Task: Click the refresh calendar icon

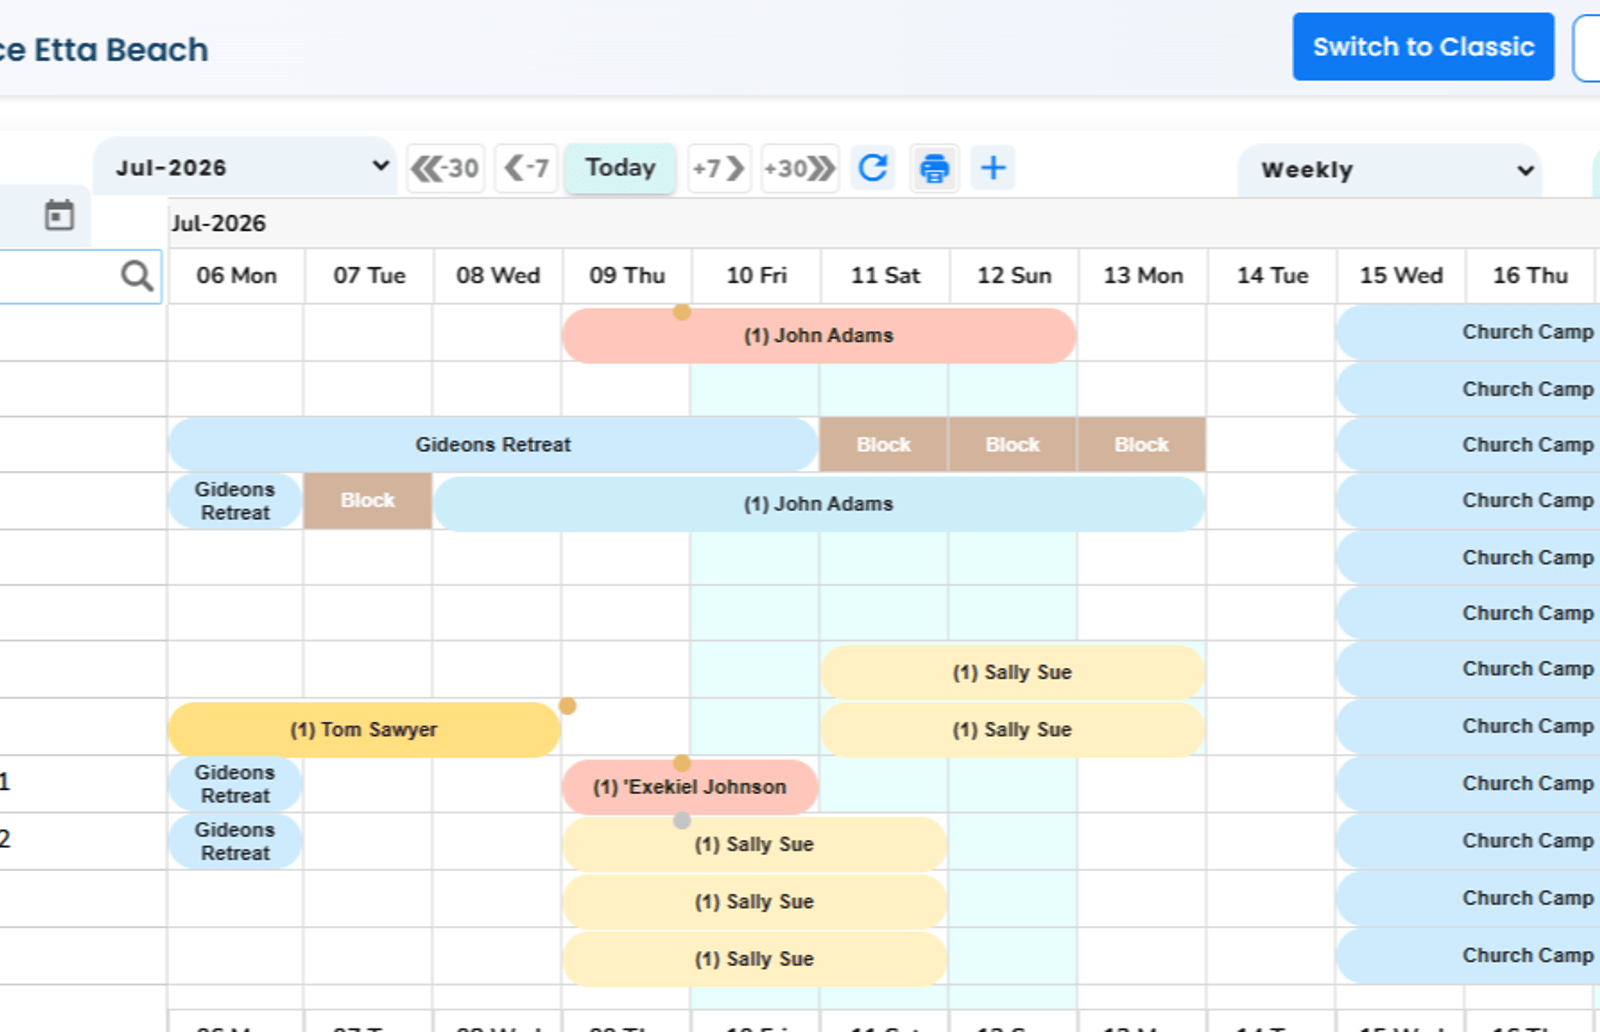Action: pos(873,168)
